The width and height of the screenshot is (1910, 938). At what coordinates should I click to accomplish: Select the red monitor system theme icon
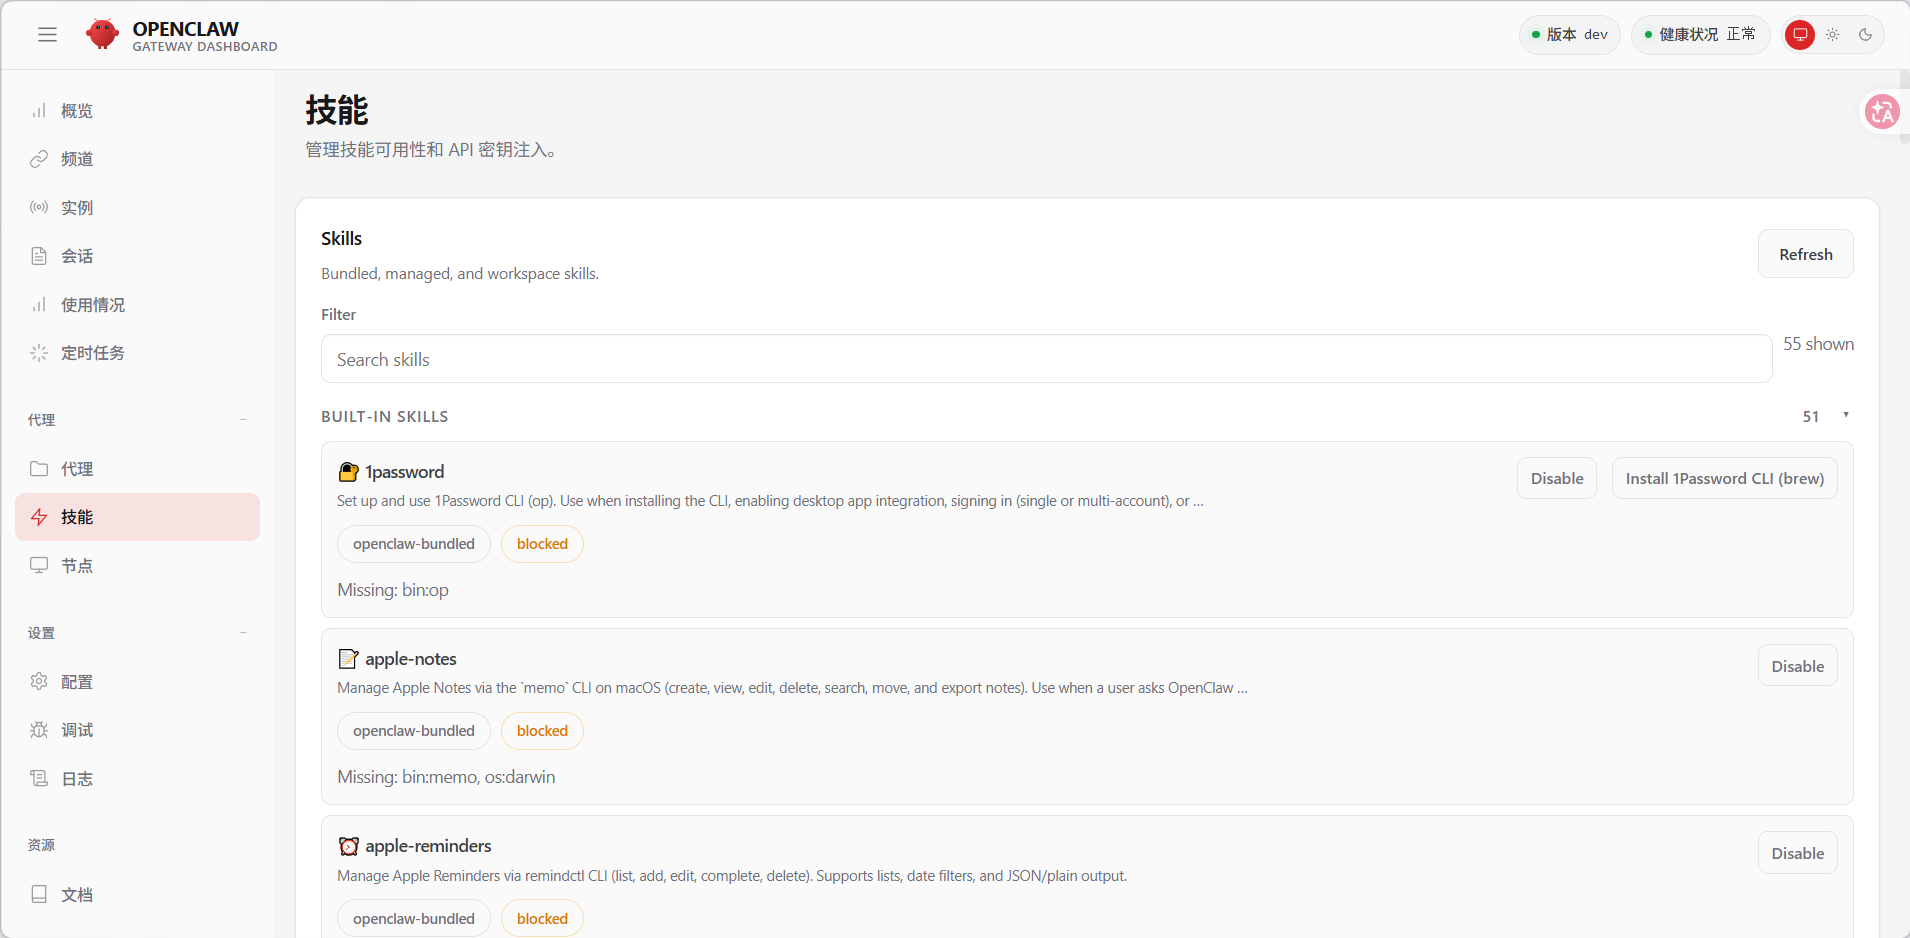[x=1799, y=35]
